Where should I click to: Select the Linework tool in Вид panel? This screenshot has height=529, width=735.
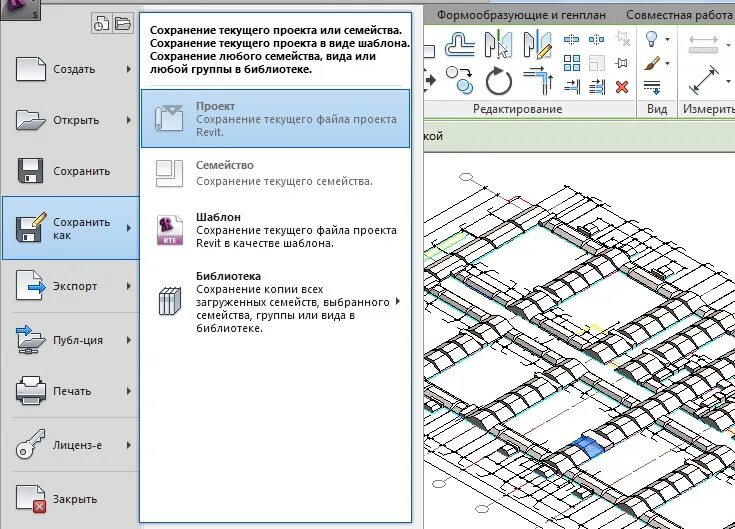point(652,87)
